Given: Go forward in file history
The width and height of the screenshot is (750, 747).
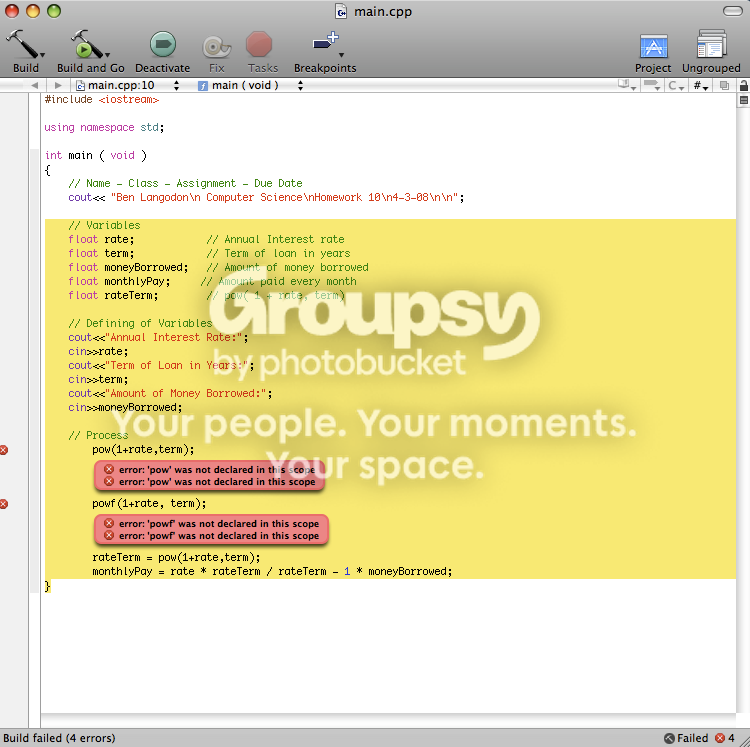Looking at the screenshot, I should (58, 85).
